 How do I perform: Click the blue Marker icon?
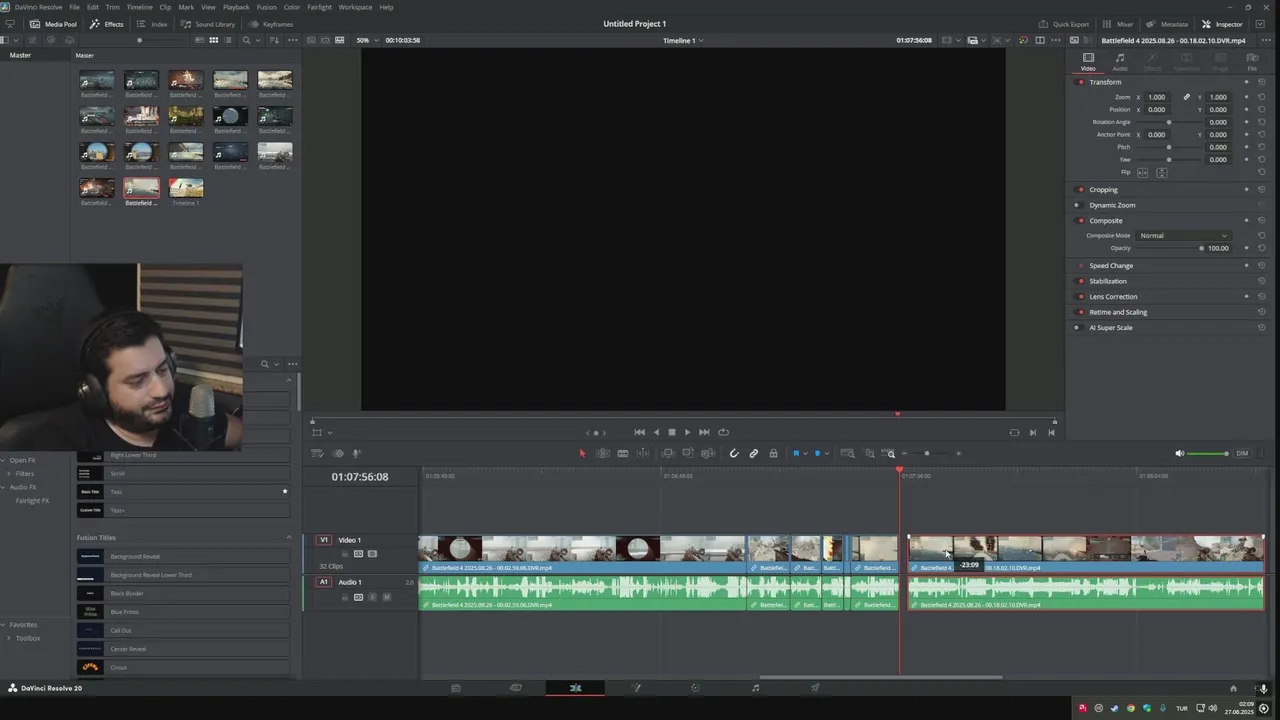click(817, 453)
